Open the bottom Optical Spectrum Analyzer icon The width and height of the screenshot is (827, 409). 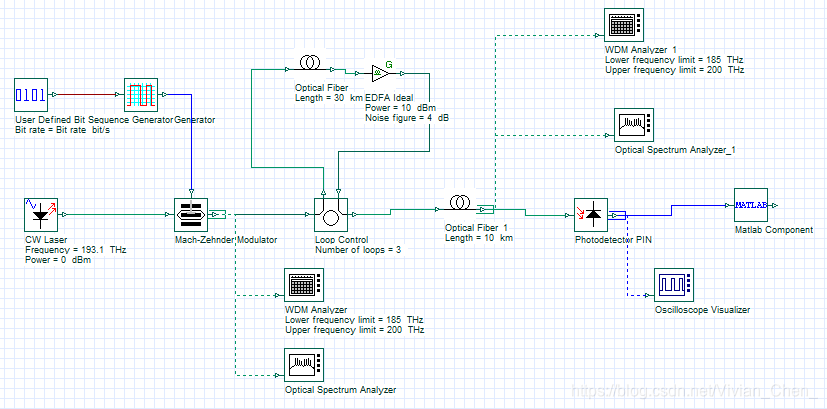(304, 365)
